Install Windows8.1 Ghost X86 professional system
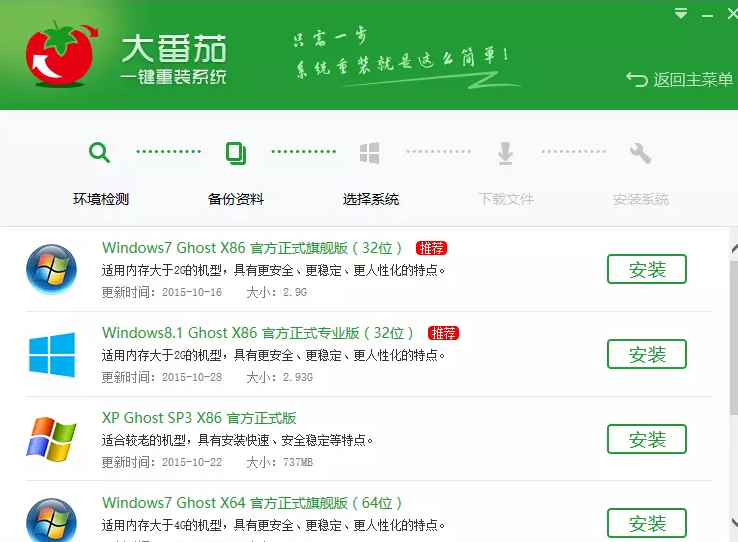The image size is (738, 542). pos(647,354)
